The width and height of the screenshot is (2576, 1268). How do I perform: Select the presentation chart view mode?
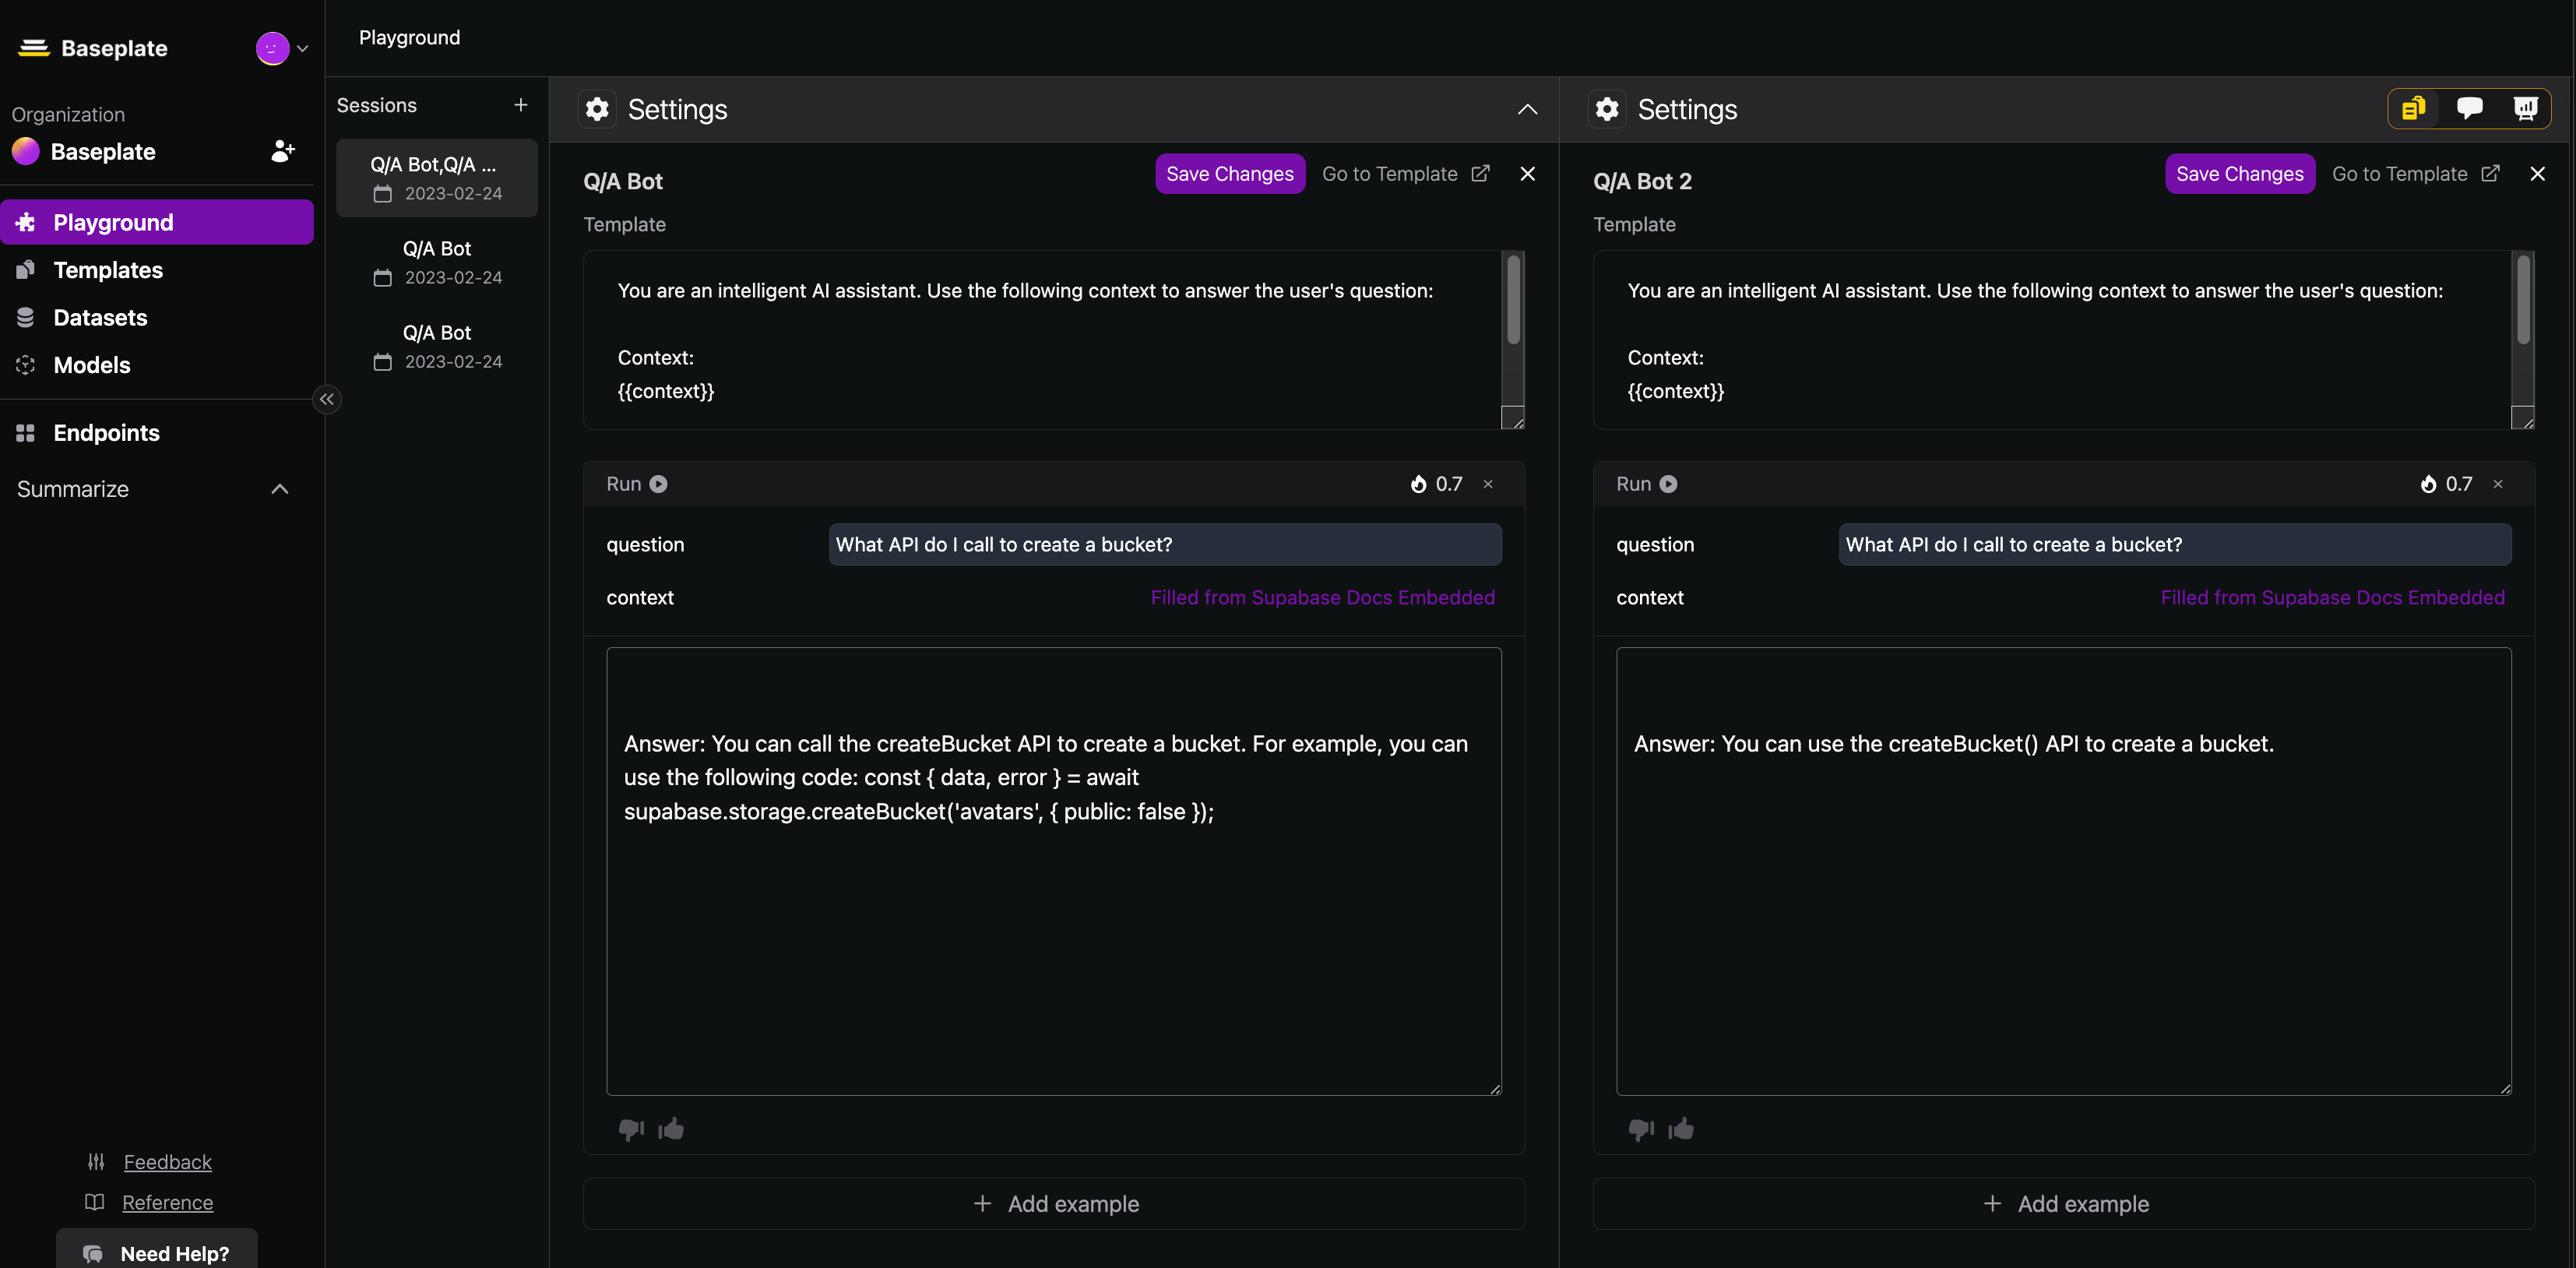[2525, 108]
